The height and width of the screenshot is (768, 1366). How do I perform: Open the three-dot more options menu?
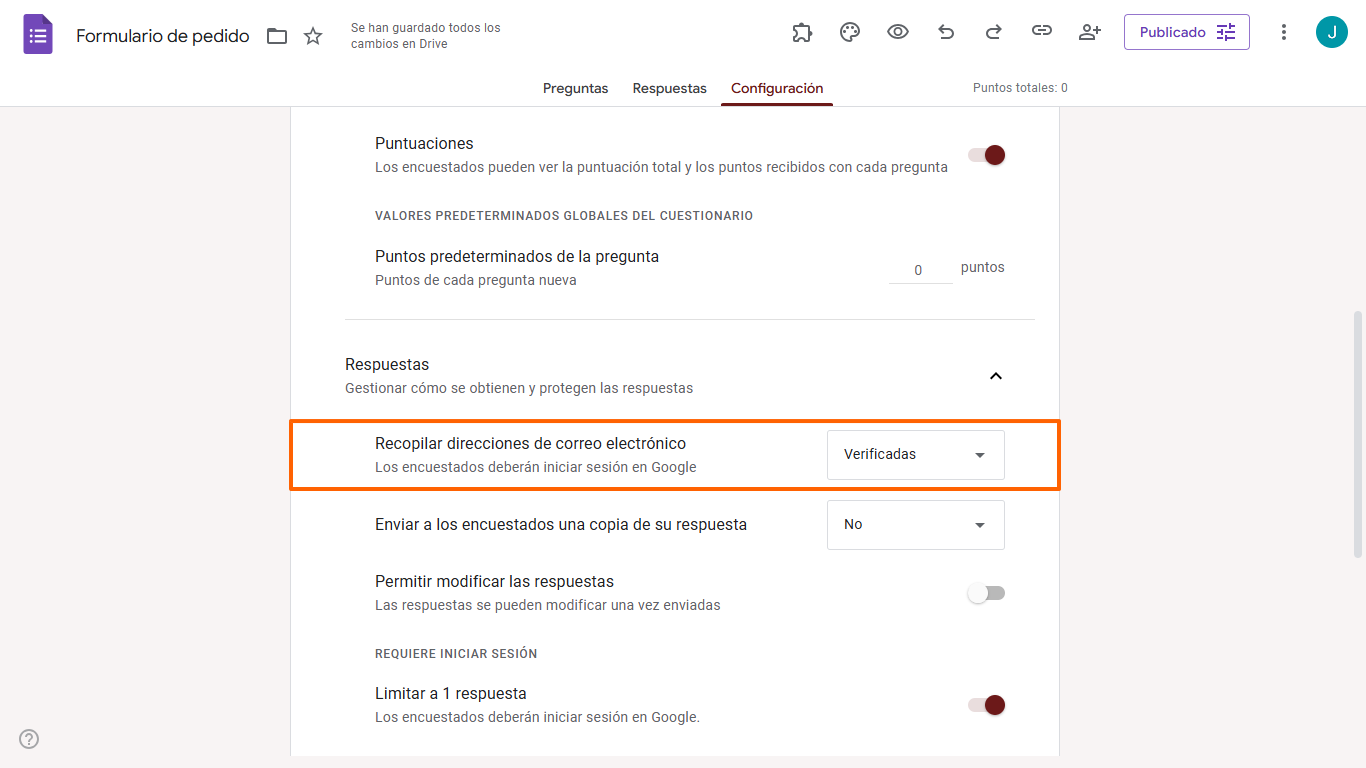(x=1284, y=32)
